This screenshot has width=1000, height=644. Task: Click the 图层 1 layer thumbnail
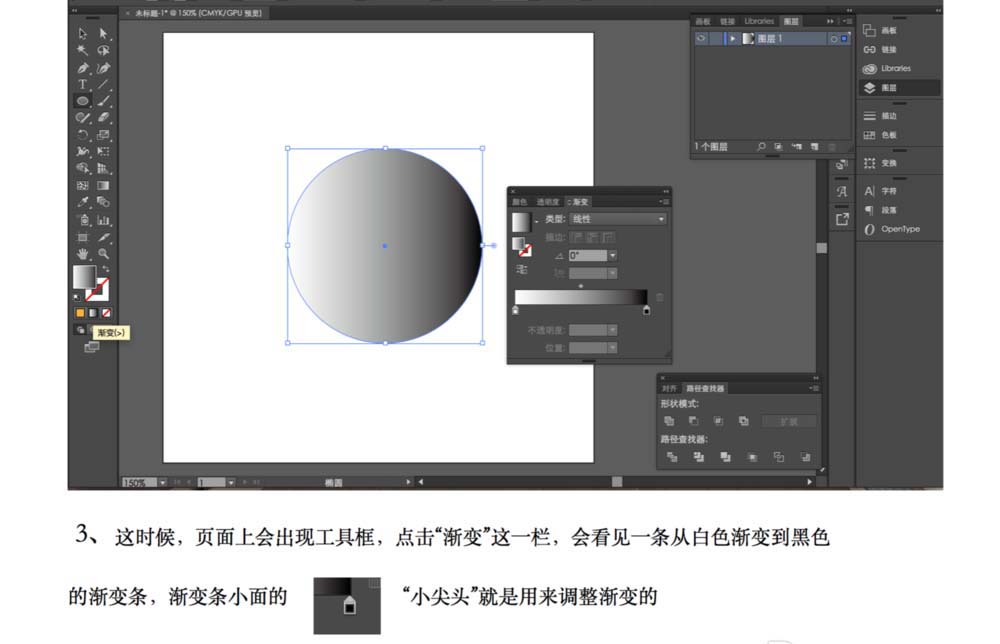748,39
